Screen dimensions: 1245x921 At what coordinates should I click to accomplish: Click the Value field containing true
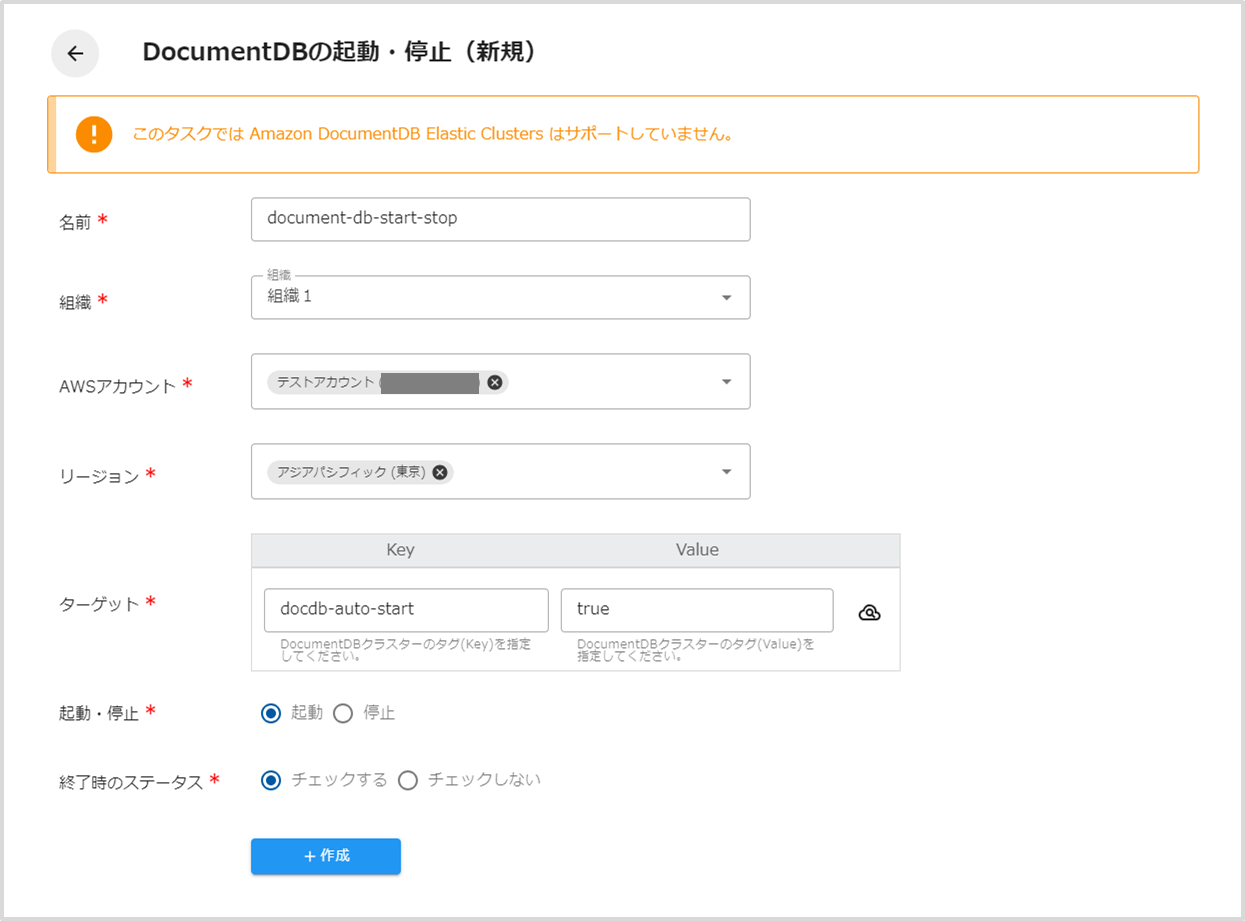pos(697,610)
